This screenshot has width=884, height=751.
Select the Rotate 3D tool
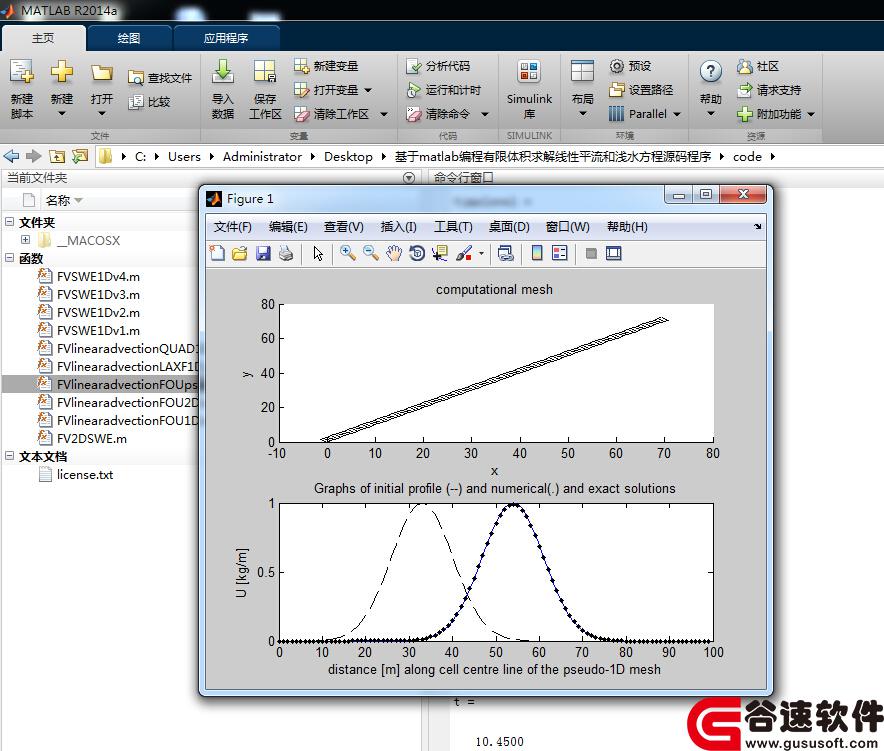coord(417,253)
